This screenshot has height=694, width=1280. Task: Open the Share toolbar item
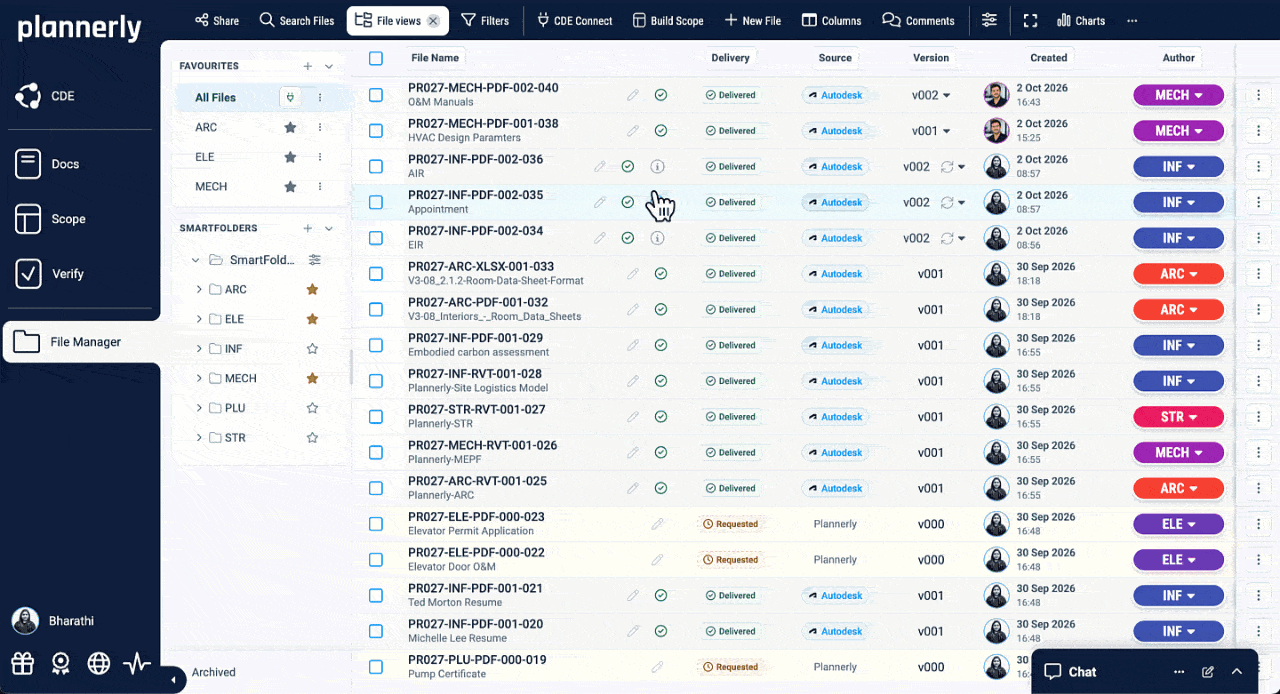pyautogui.click(x=216, y=20)
